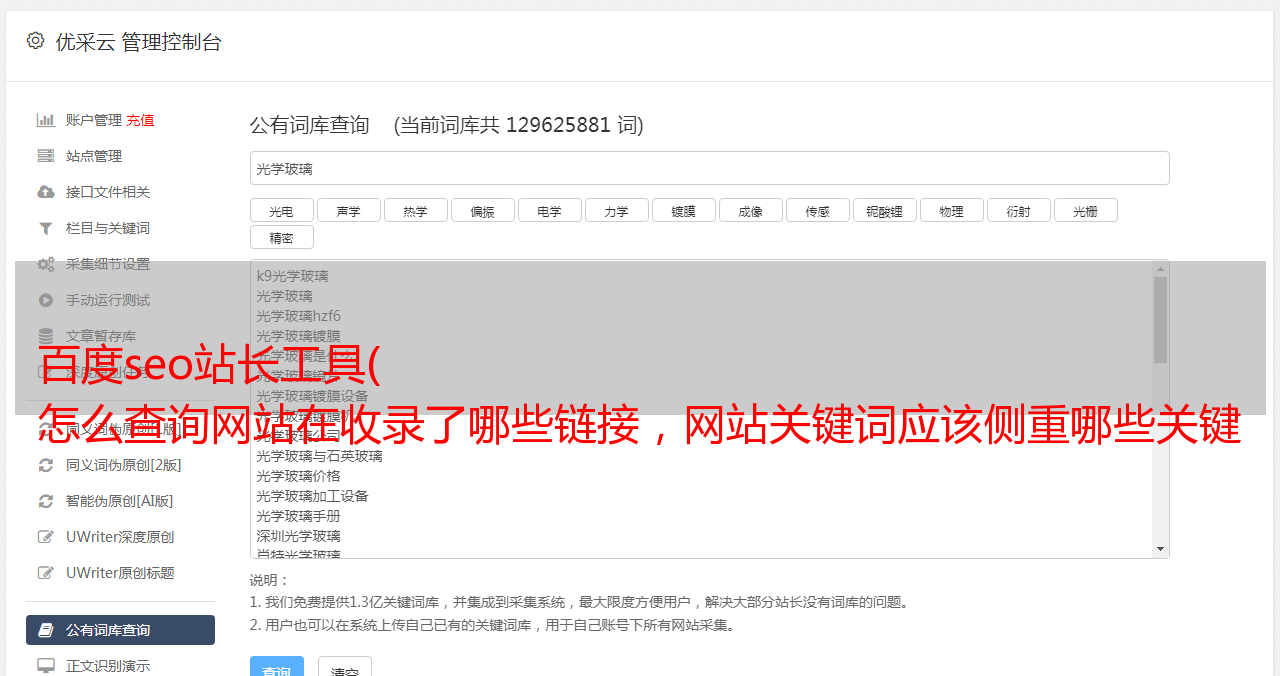This screenshot has width=1280, height=676.
Task: Open the 充值 recharge link
Action: 140,120
